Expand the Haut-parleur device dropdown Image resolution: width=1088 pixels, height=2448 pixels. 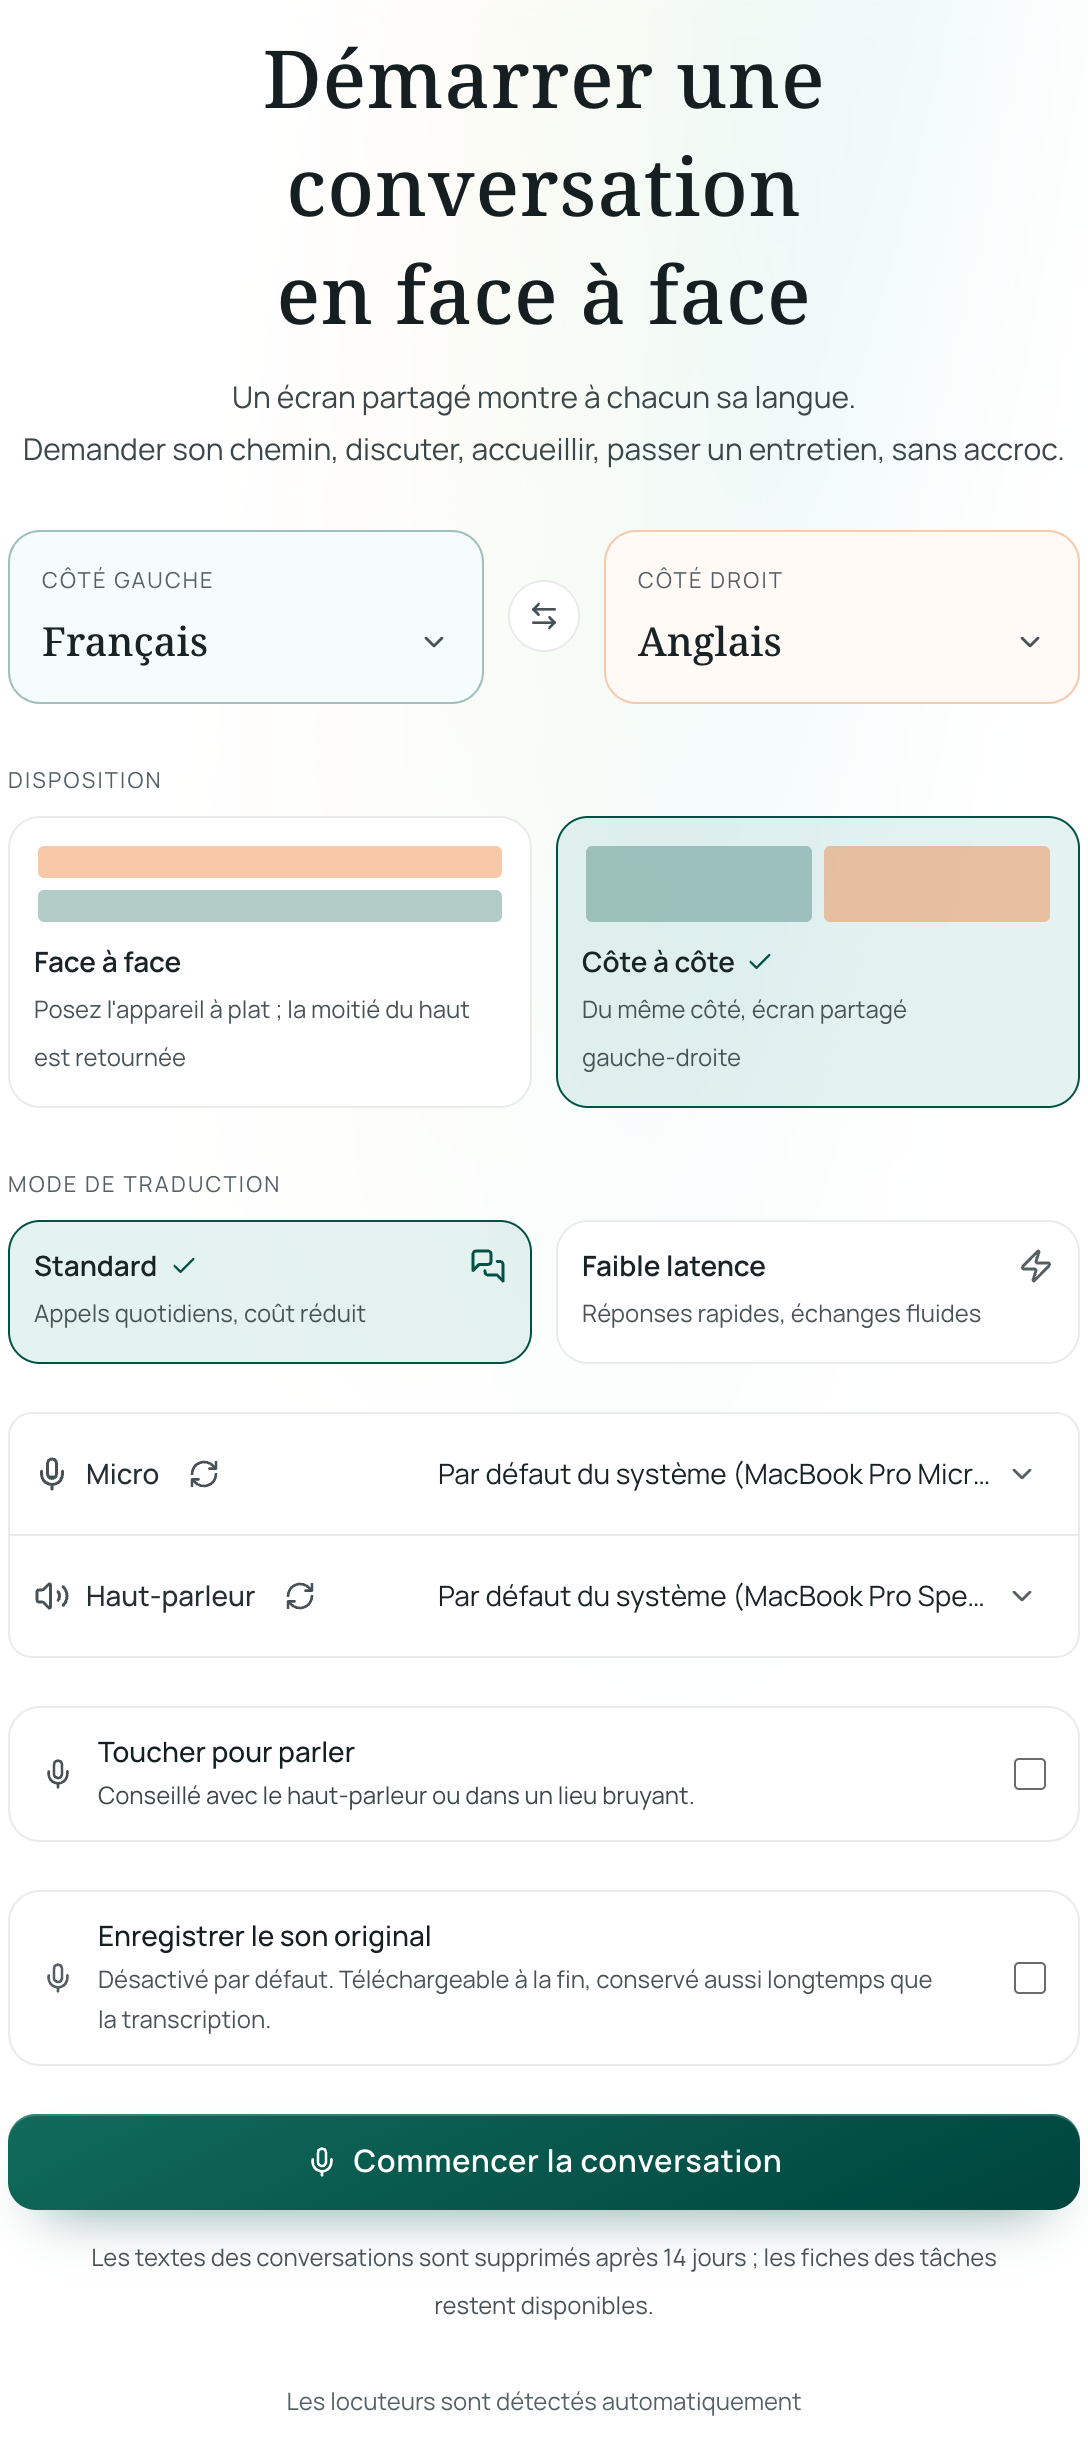point(735,1596)
